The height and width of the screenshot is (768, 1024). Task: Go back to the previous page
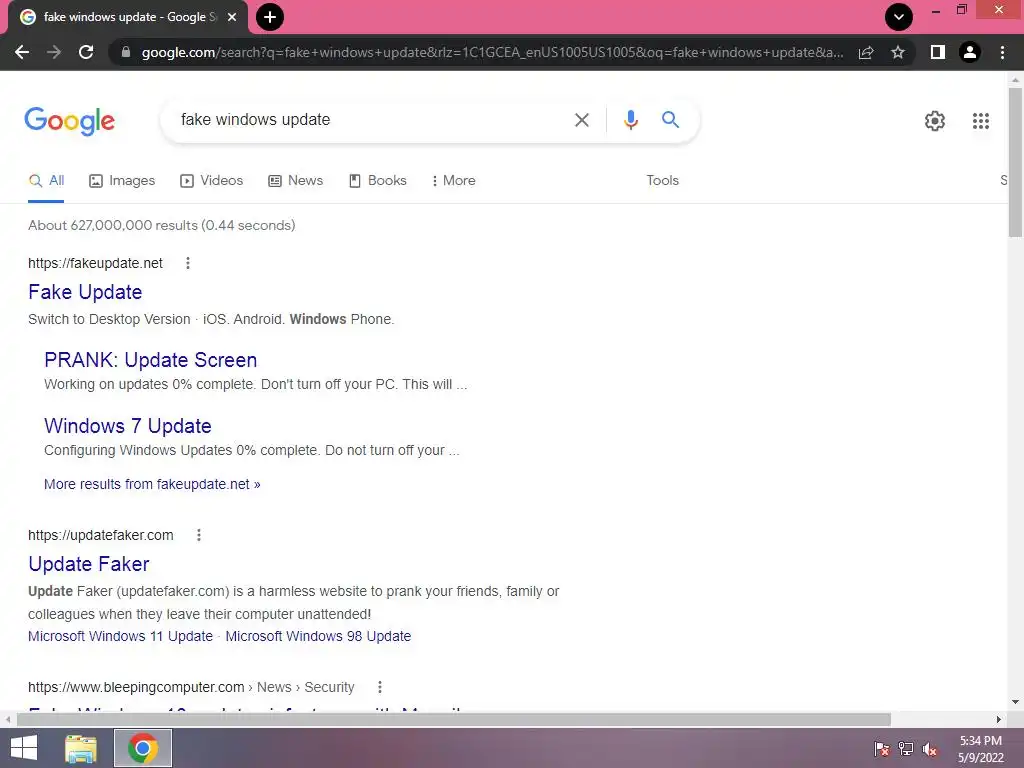pos(22,52)
